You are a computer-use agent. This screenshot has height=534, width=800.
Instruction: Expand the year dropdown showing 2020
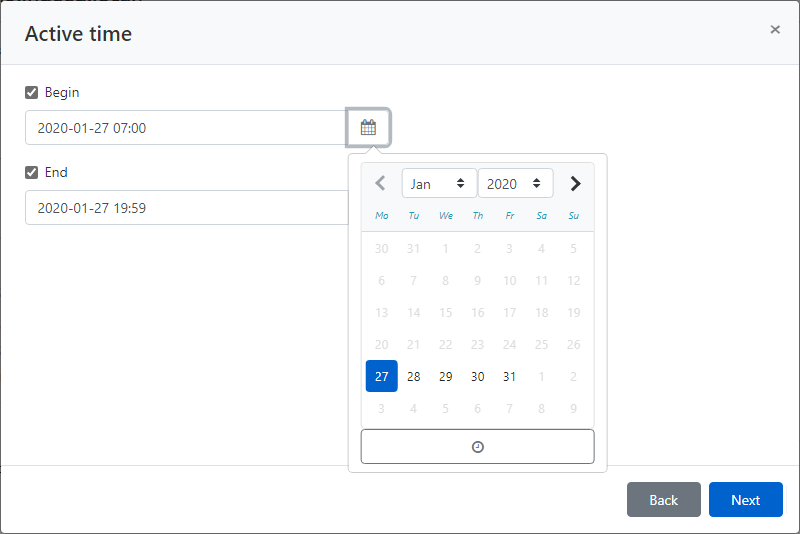tap(515, 184)
